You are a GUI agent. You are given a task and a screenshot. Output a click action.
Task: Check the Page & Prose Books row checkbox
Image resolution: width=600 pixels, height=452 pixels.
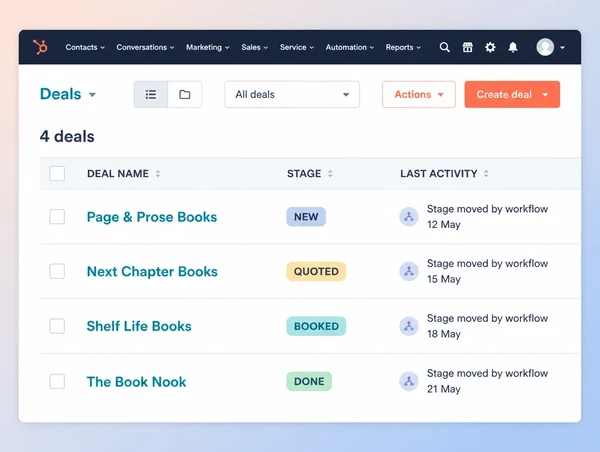57,217
